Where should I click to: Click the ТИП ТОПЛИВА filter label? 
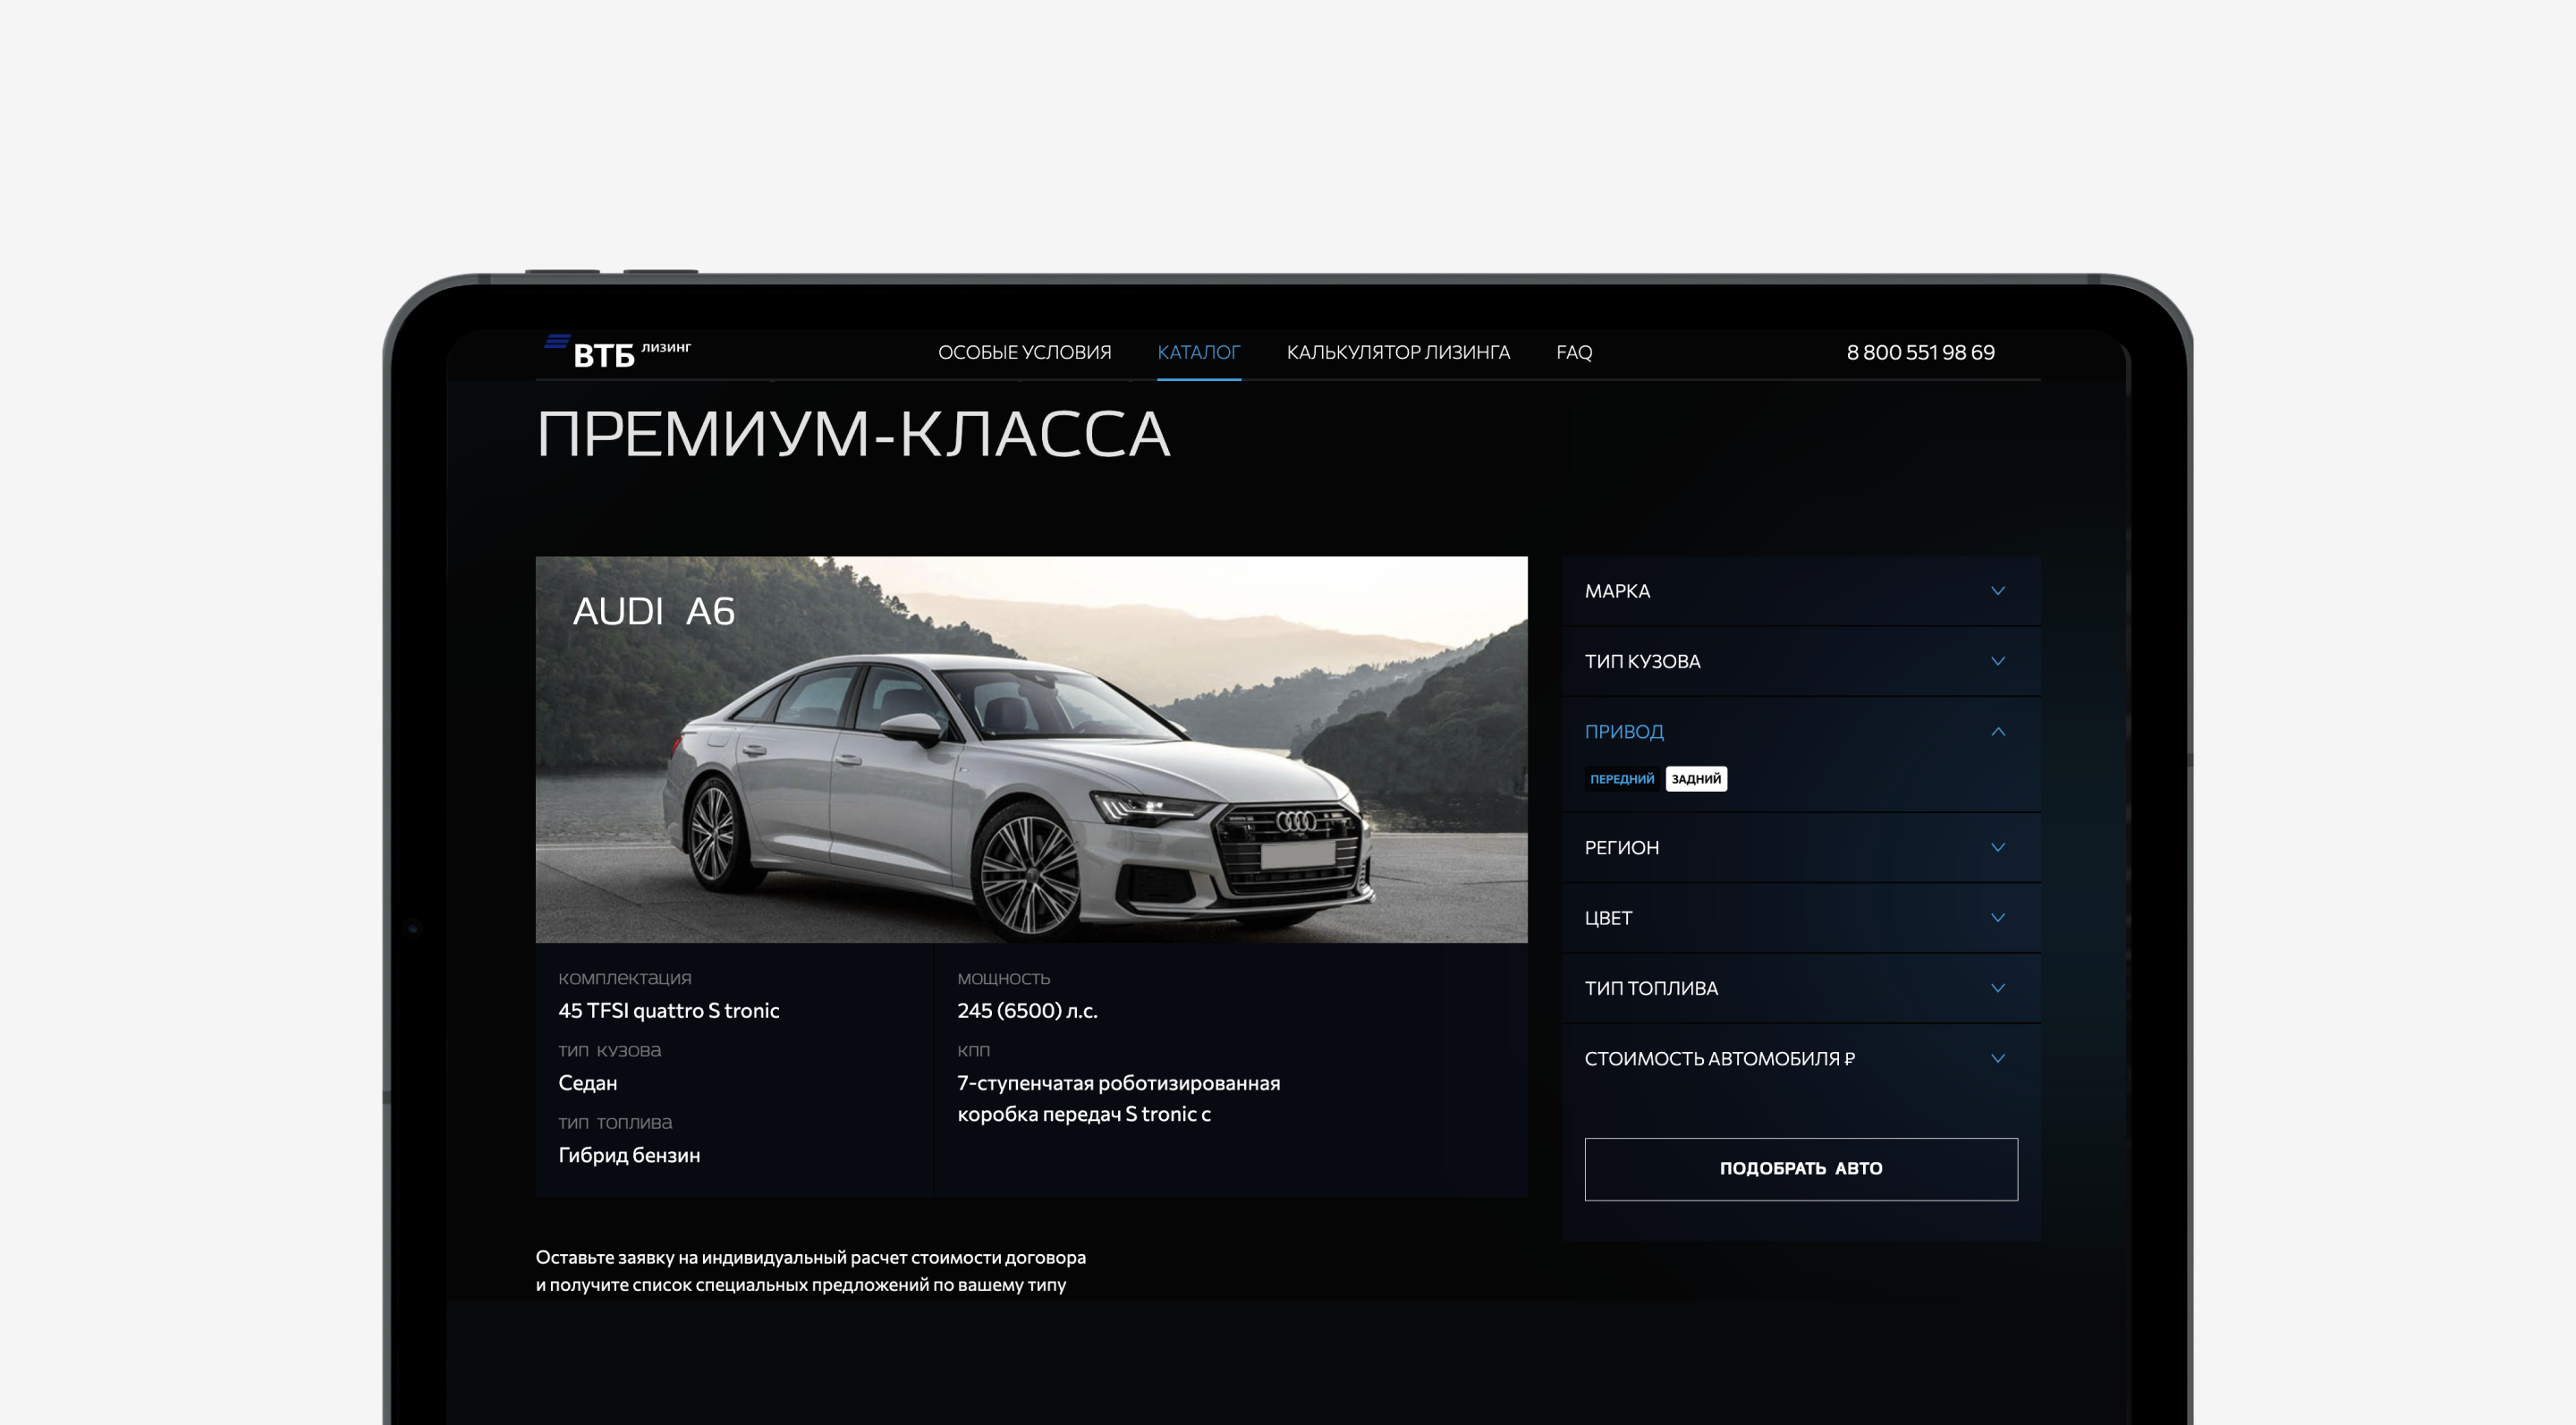(1651, 988)
